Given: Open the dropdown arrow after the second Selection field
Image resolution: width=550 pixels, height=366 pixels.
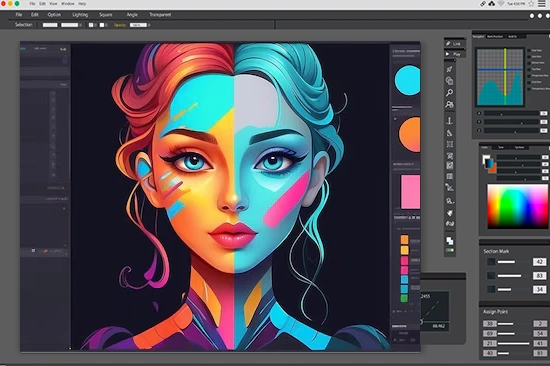Looking at the screenshot, I should (81, 25).
